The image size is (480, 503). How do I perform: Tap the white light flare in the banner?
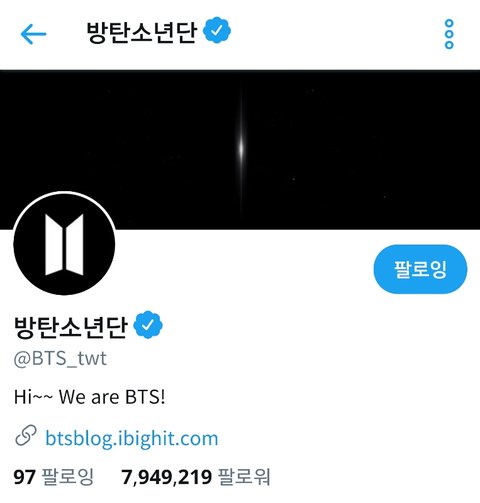click(241, 148)
